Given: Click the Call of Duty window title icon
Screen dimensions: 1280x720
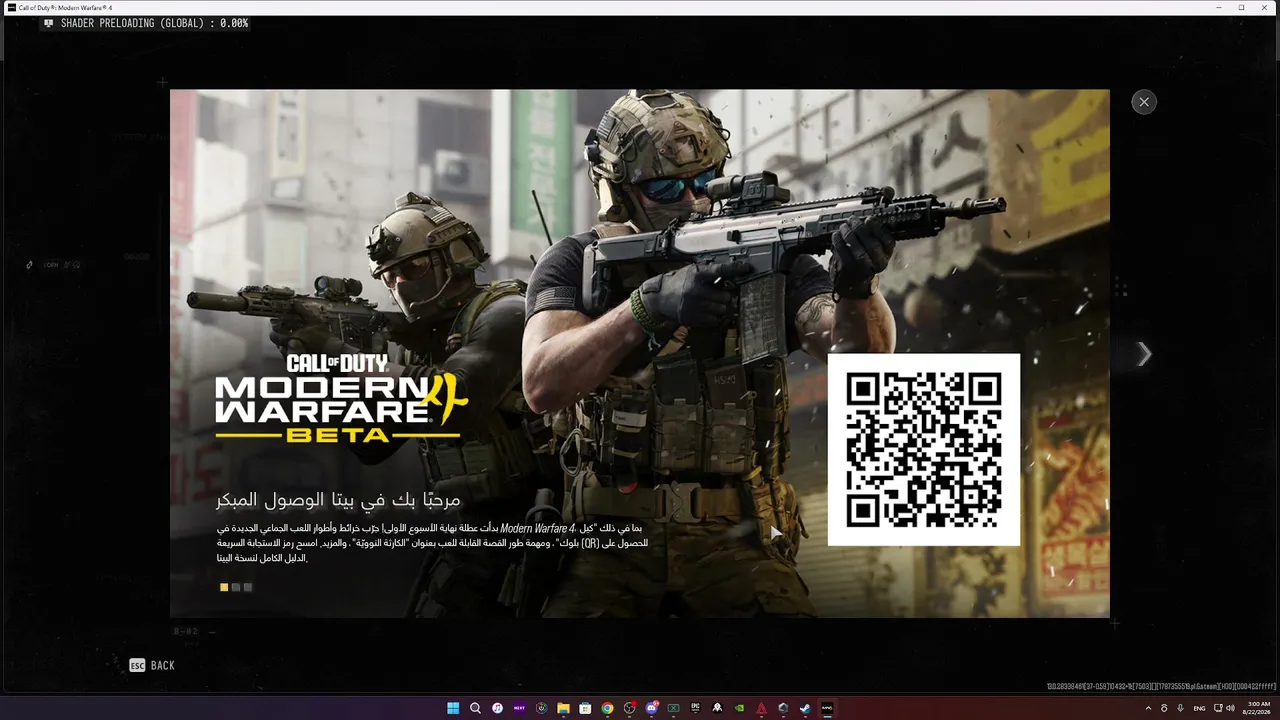Looking at the screenshot, I should [11, 7].
